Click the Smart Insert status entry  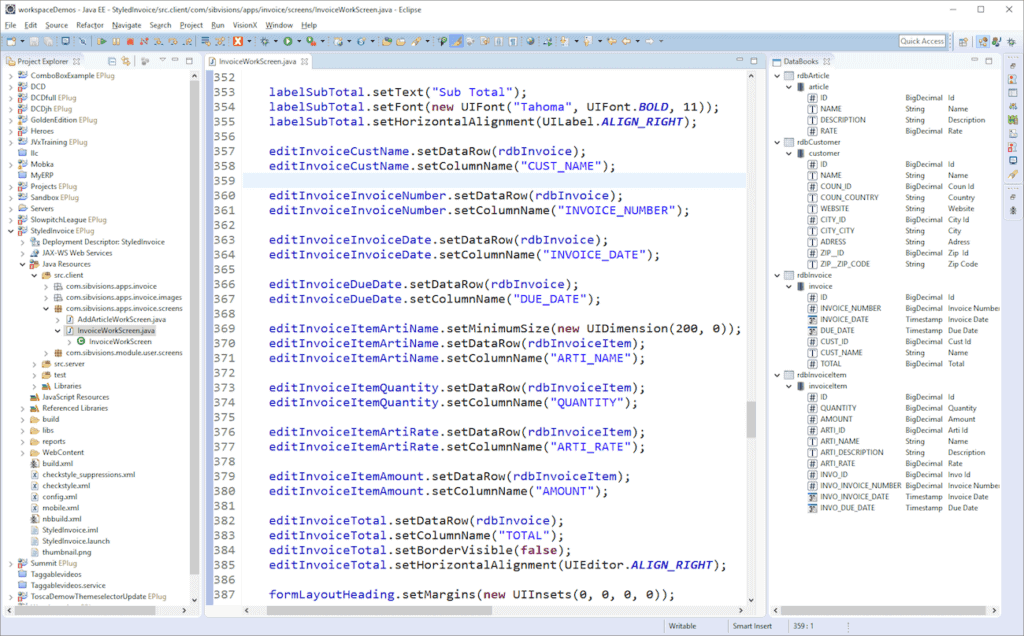752,626
